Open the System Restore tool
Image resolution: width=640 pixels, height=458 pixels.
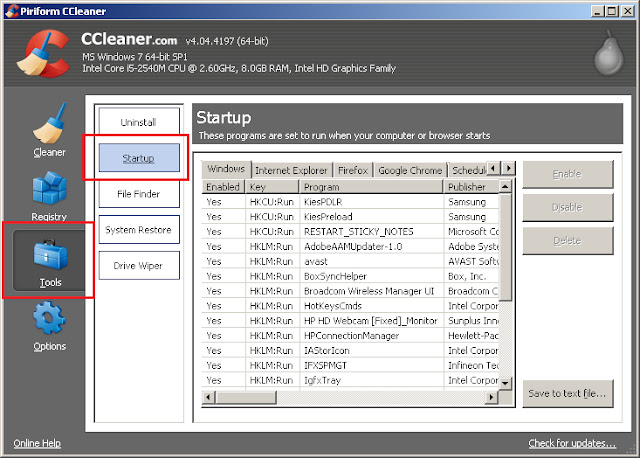pyautogui.click(x=139, y=229)
